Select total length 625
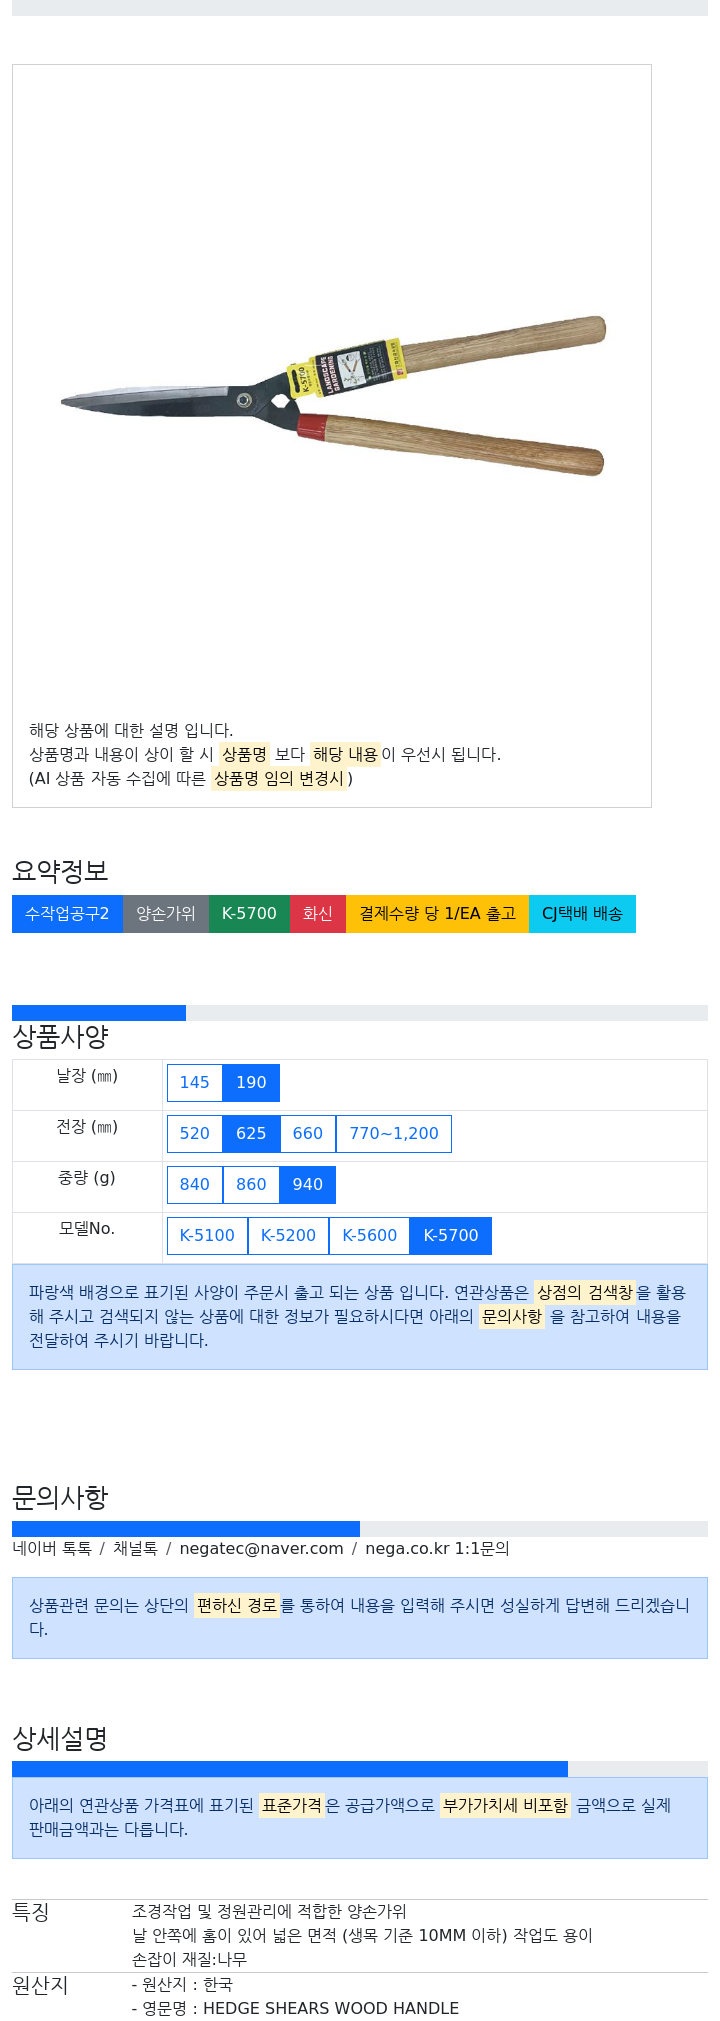The width and height of the screenshot is (720, 2021). (x=251, y=1134)
